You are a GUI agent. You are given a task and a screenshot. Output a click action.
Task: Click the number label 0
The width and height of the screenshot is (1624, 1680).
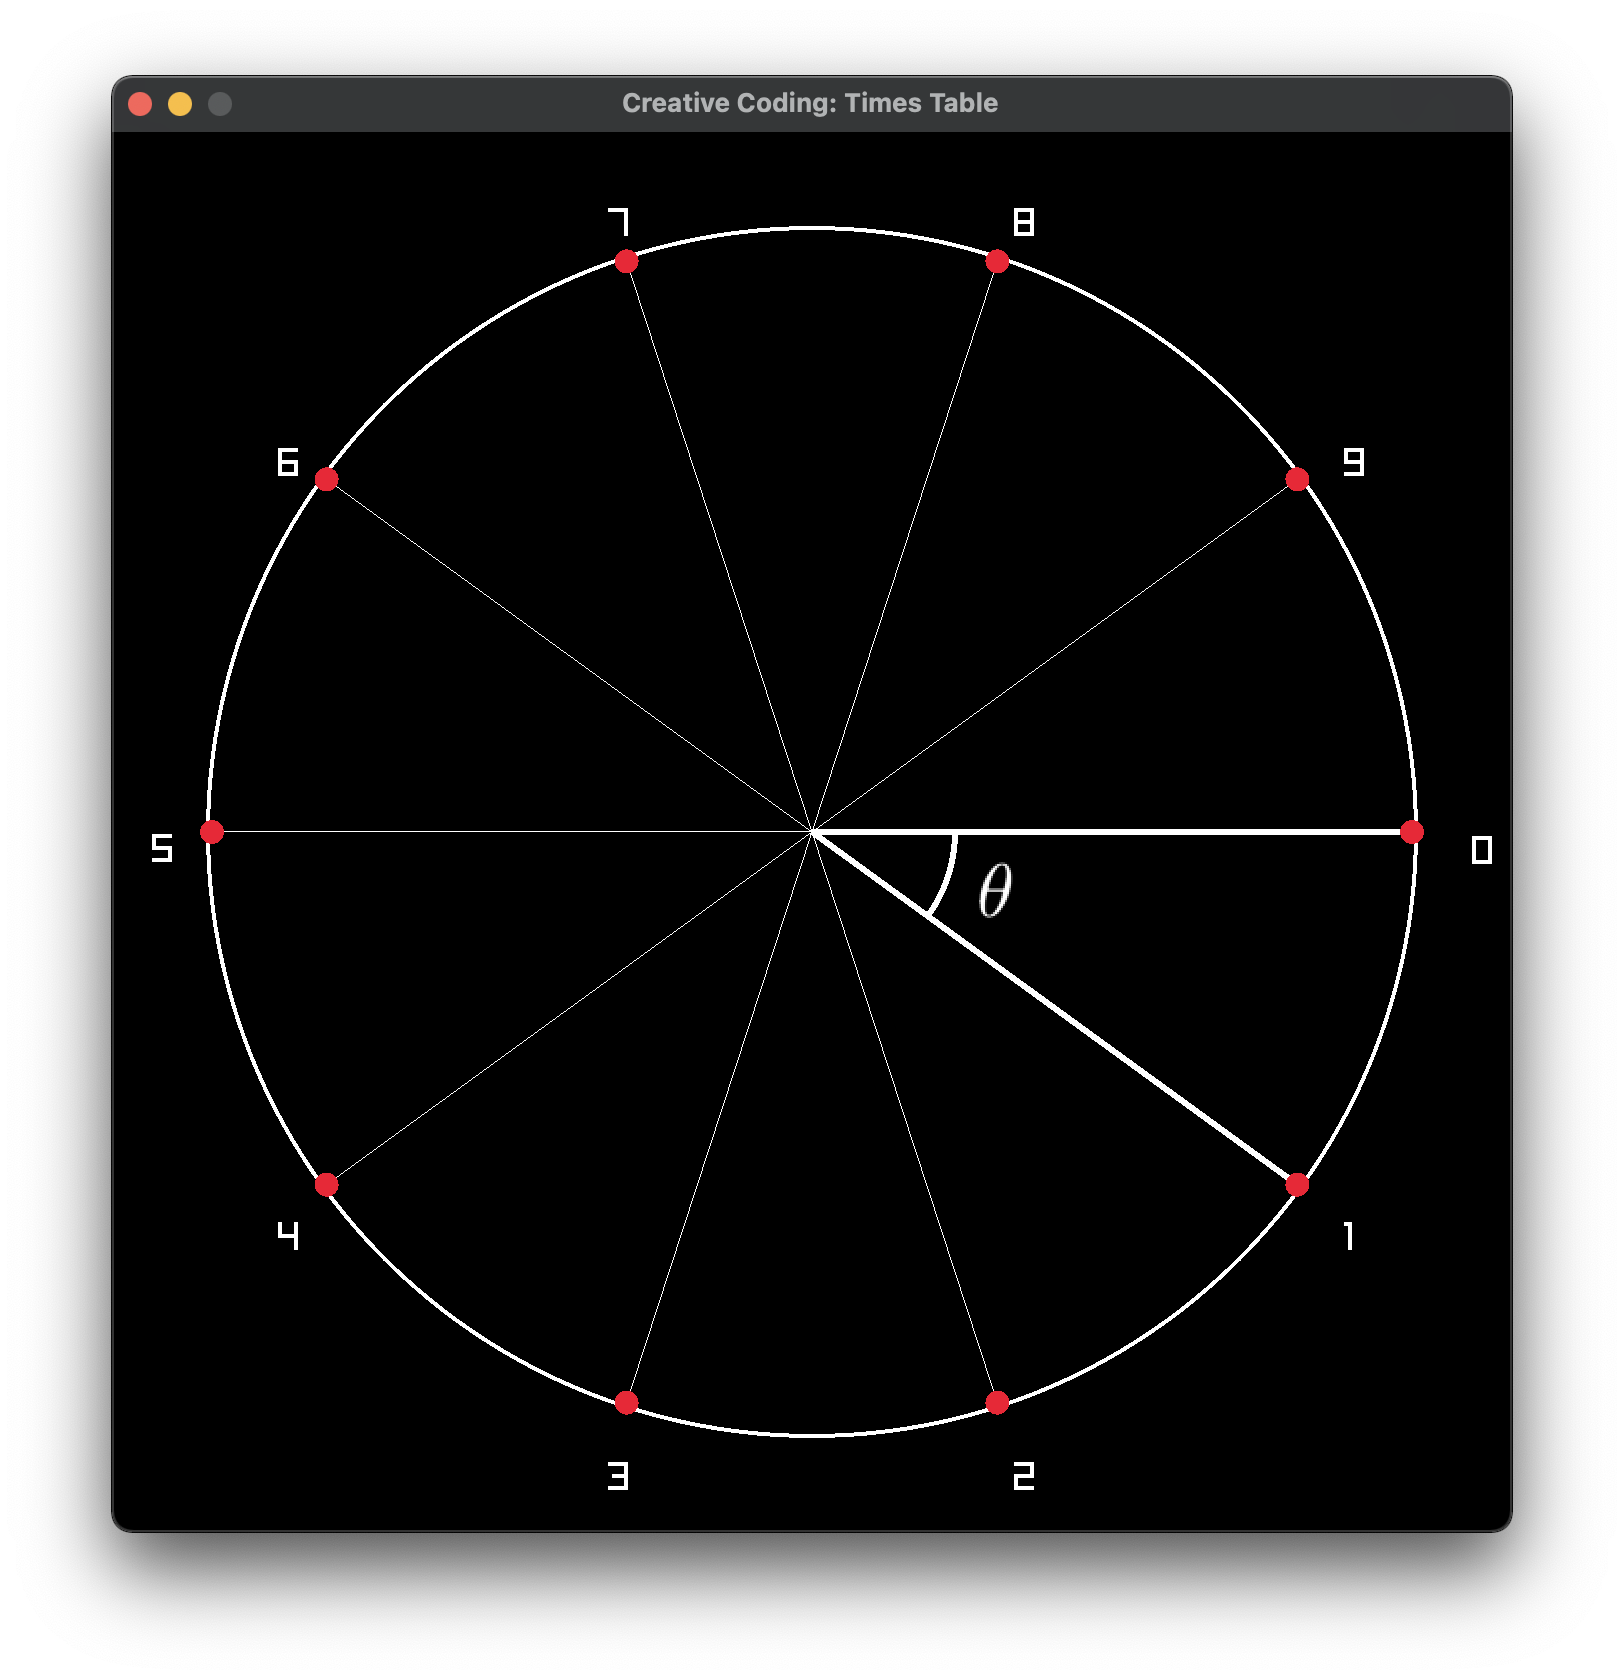click(1482, 850)
